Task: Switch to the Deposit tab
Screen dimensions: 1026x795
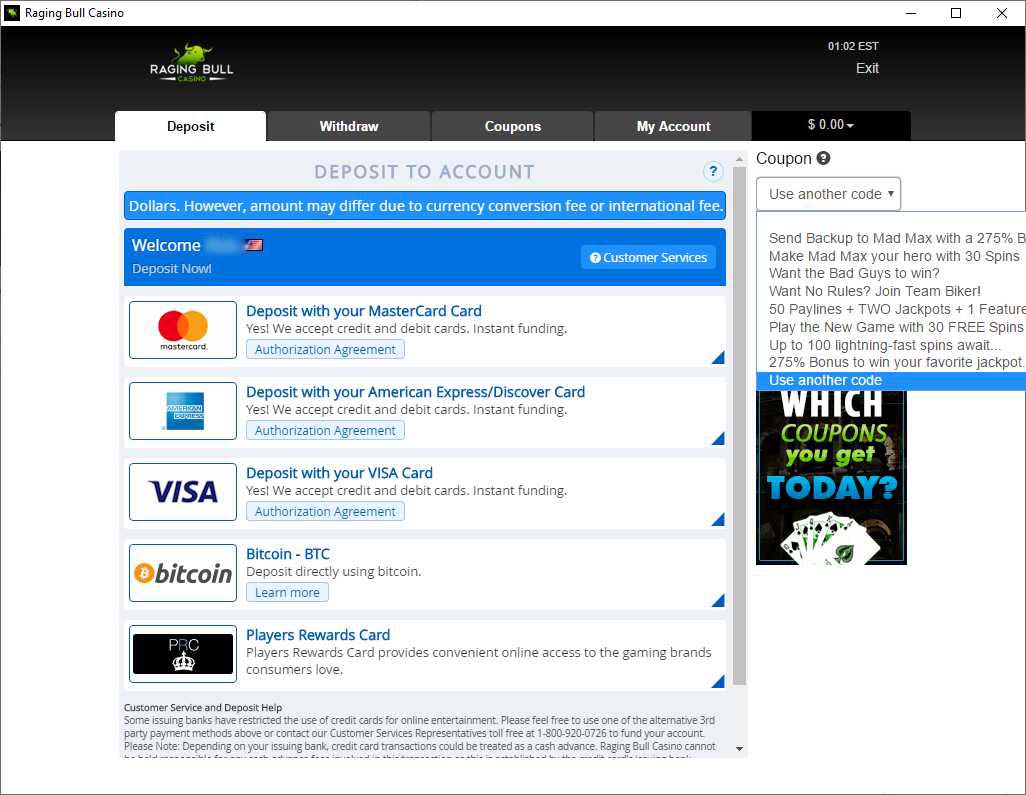Action: pos(190,126)
